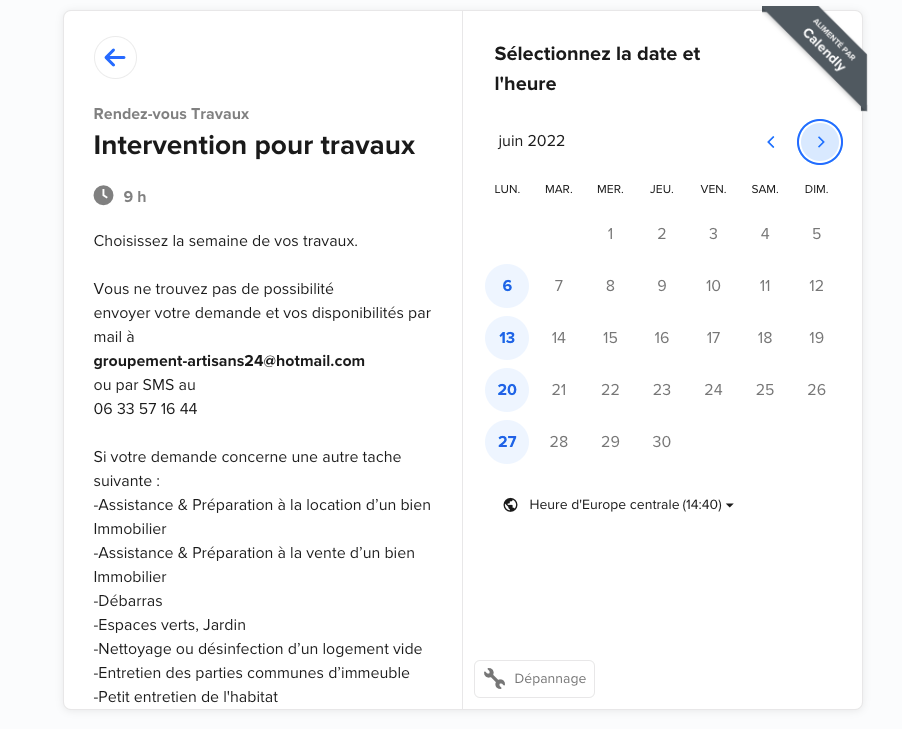Click the phone number 06 33 57 16 44
Screen dimensions: 902x729
point(145,409)
